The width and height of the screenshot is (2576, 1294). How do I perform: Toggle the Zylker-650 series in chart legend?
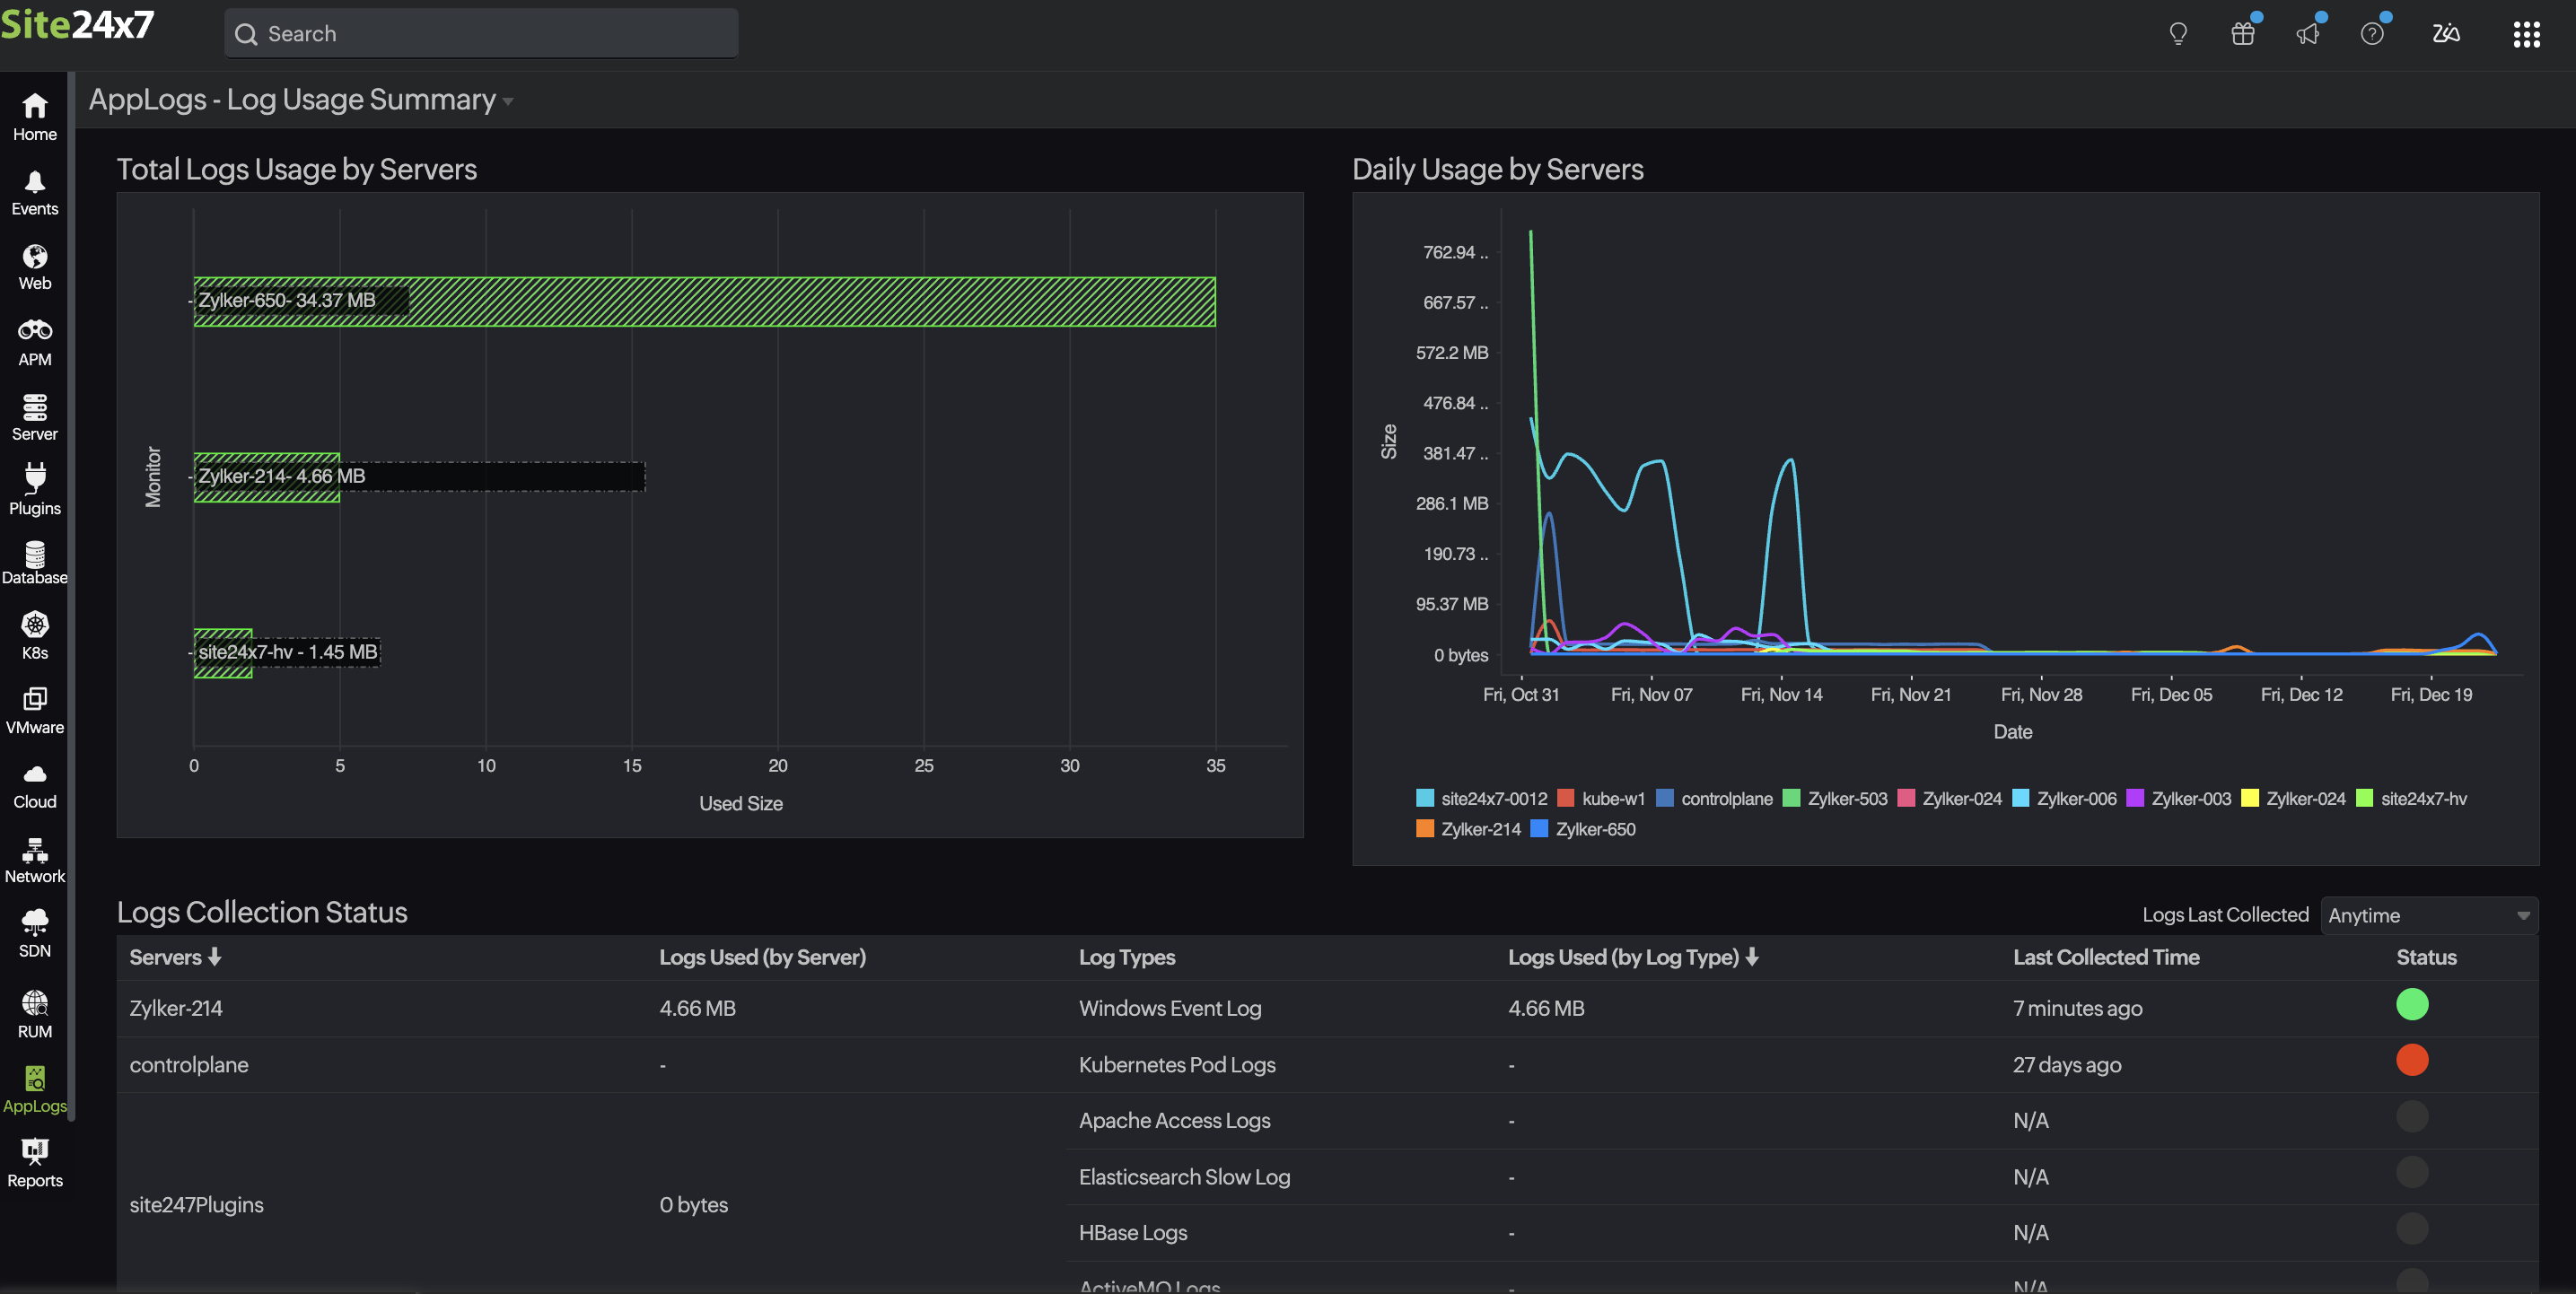(1595, 829)
